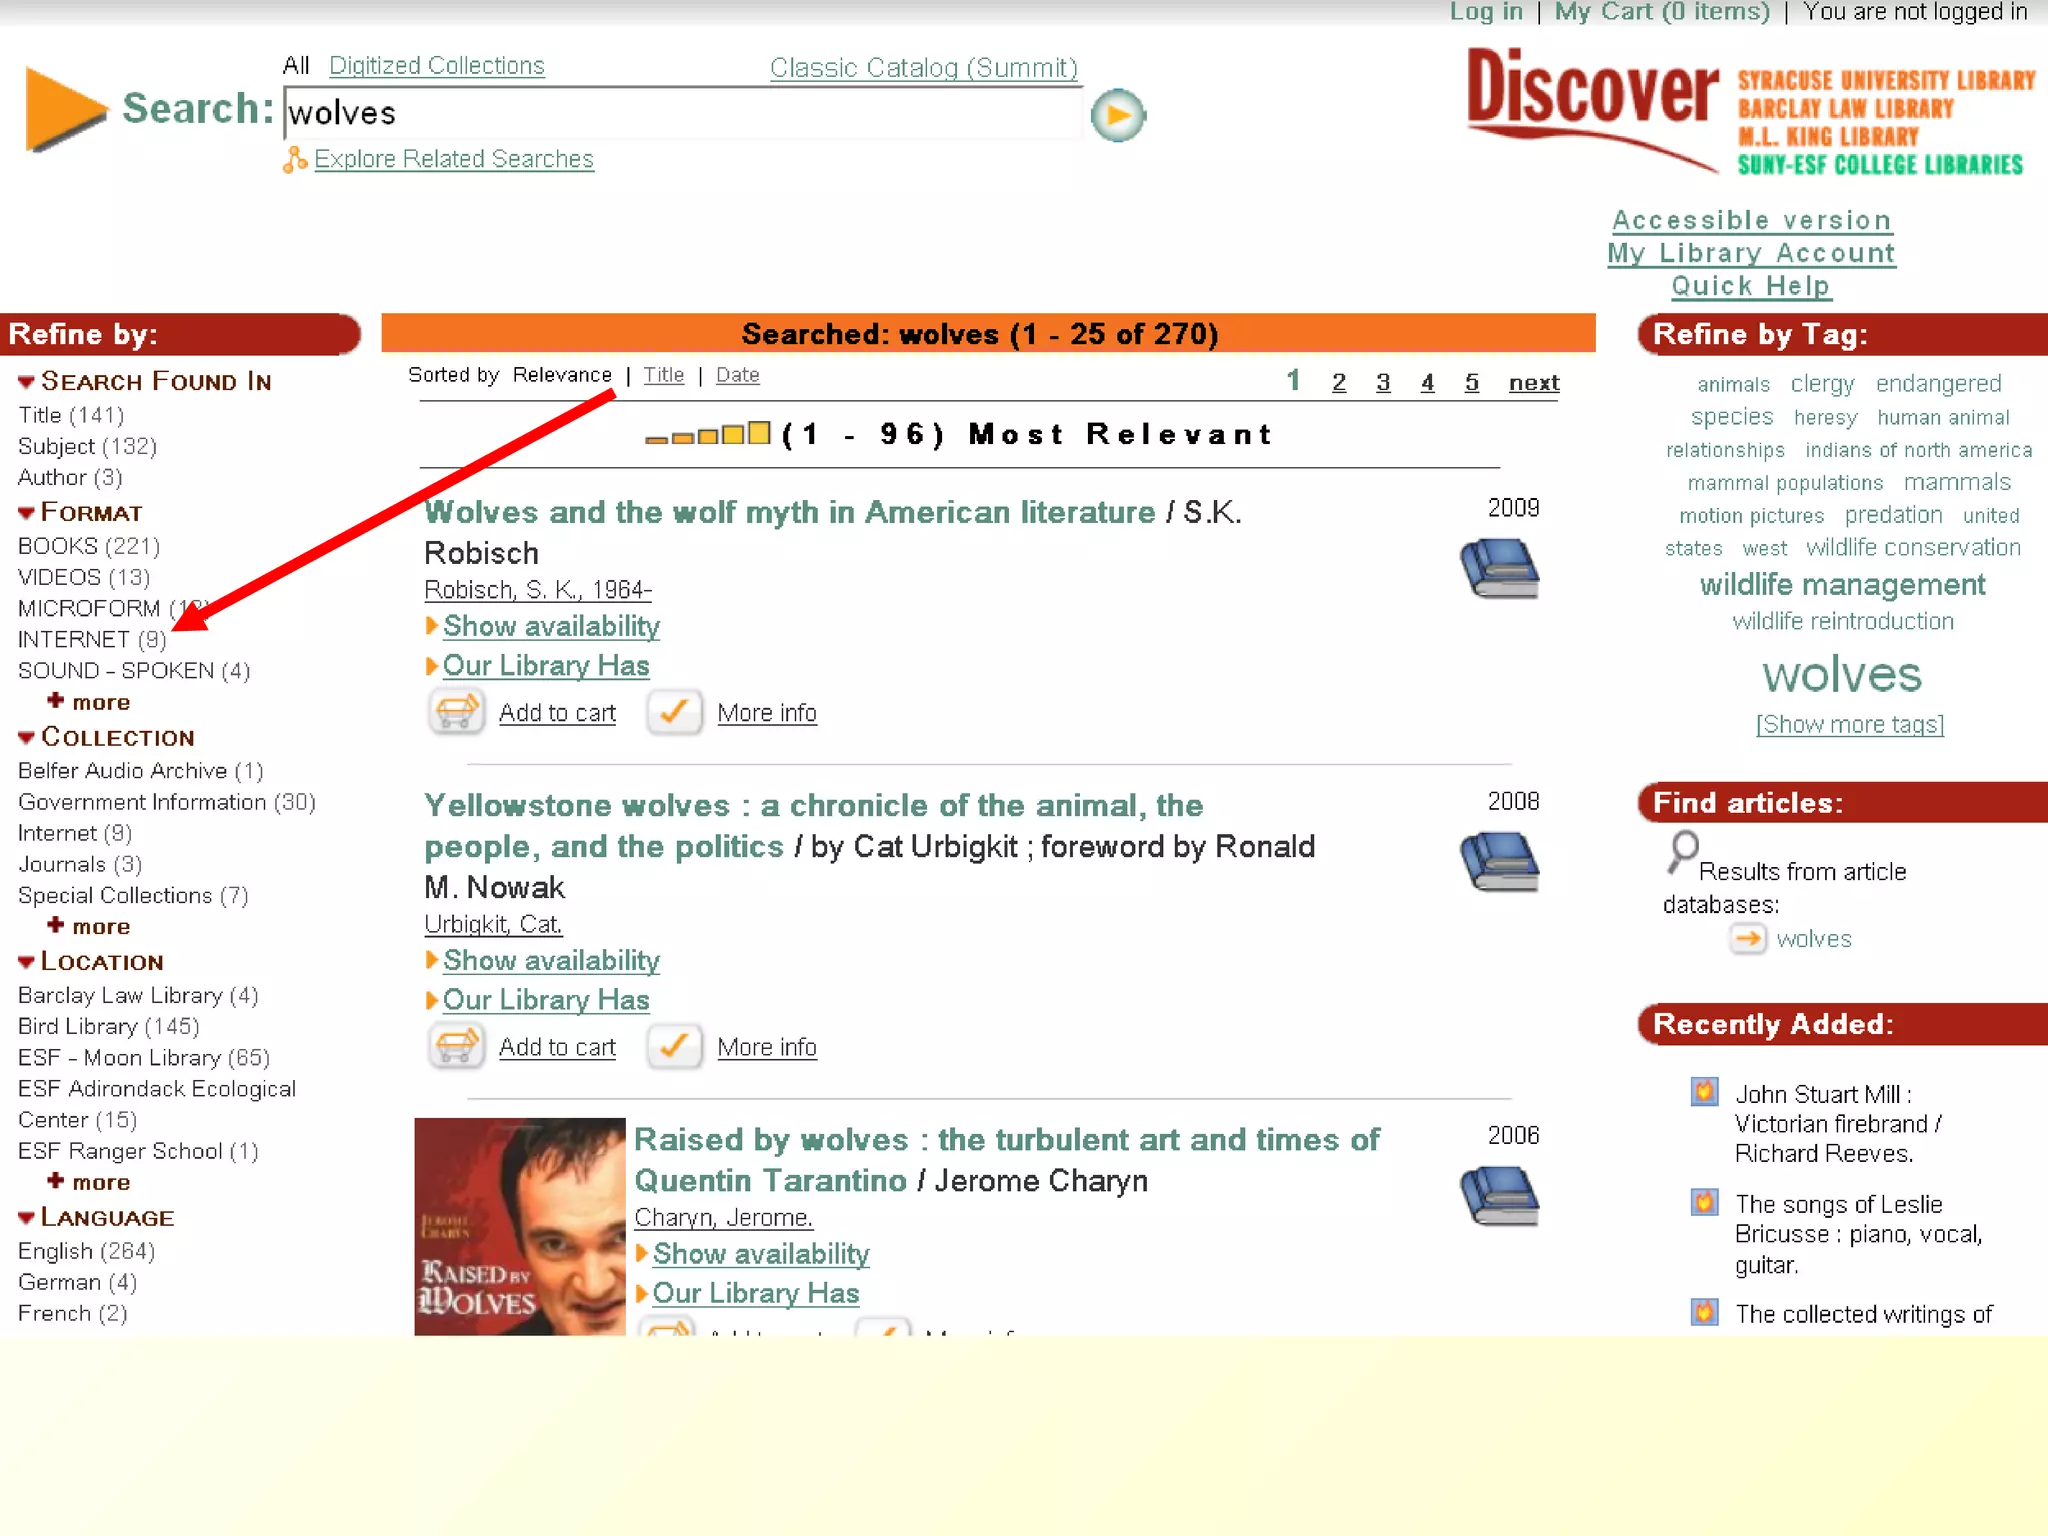Click the Explore Related Searches tree icon

(294, 160)
